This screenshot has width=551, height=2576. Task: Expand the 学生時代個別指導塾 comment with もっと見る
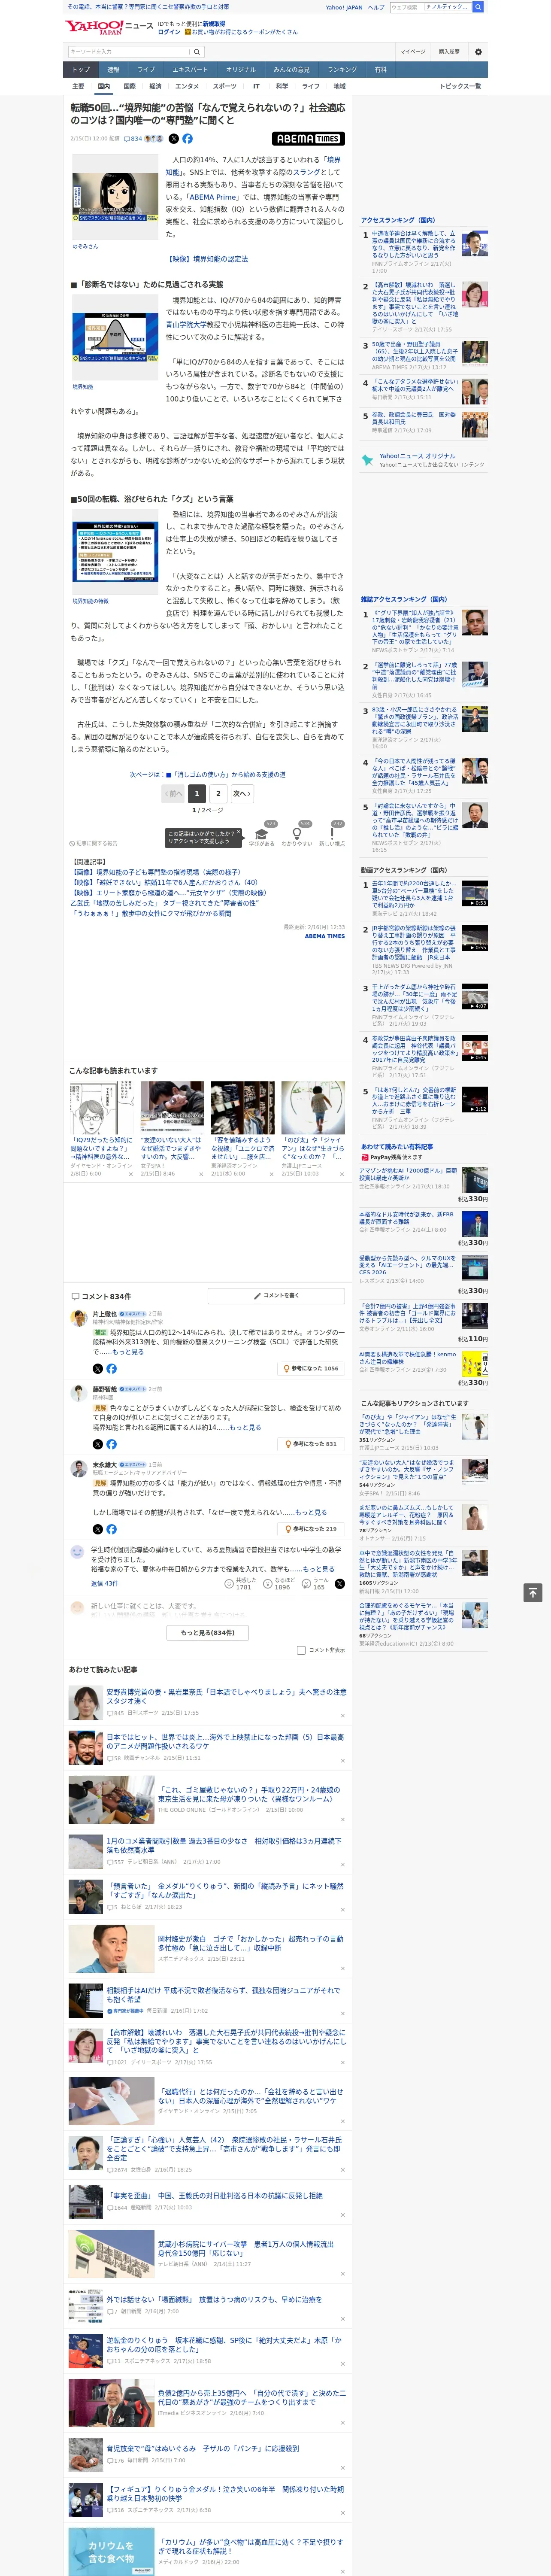click(319, 1569)
